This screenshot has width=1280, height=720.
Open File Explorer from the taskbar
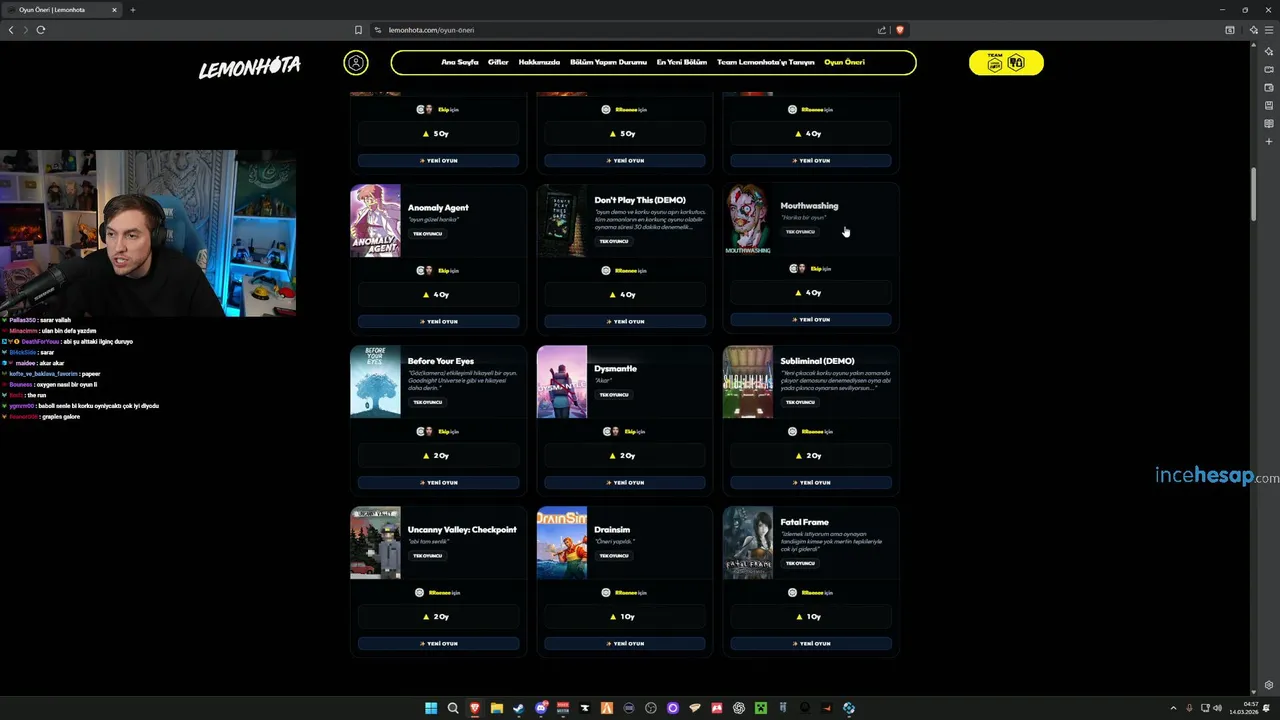pos(497,708)
